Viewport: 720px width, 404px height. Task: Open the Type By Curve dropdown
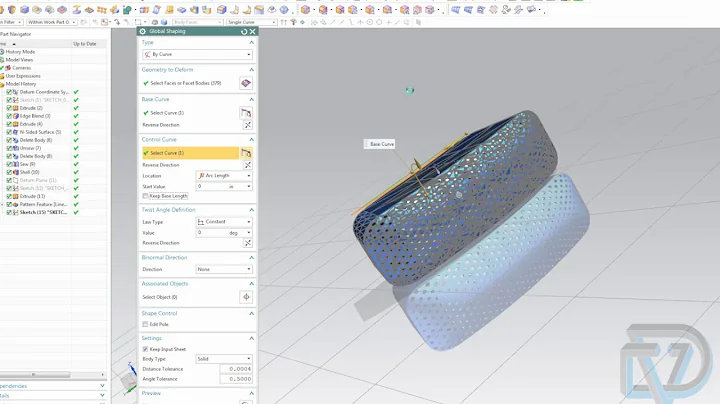click(x=197, y=54)
